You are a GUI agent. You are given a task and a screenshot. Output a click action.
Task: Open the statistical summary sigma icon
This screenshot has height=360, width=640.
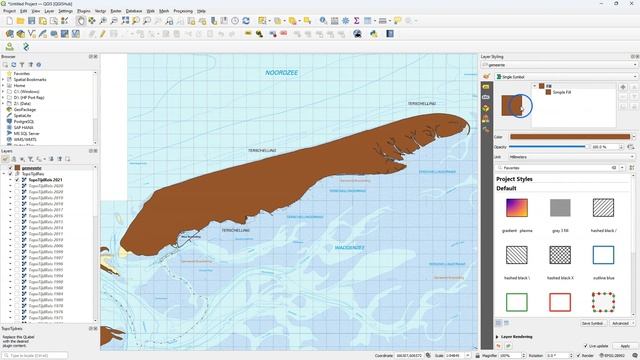click(x=356, y=21)
